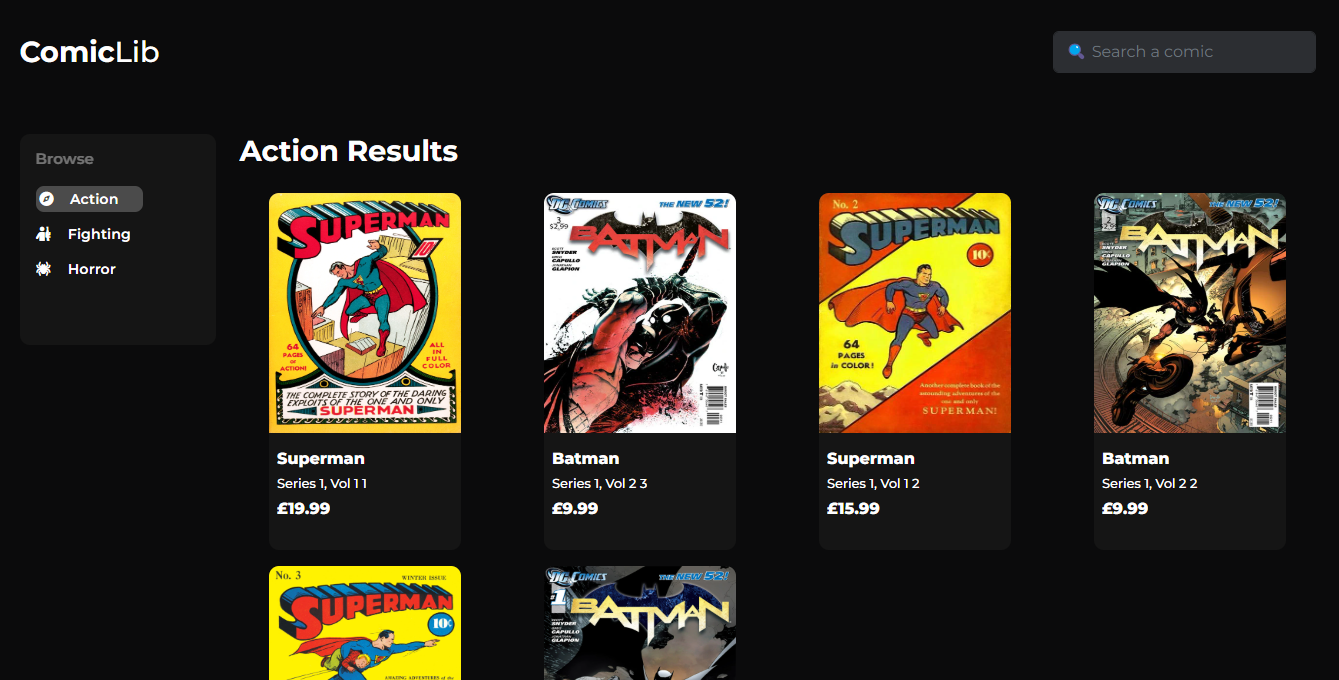Open Superman Series 1, Vol 1 1 cover
1339x680 pixels.
365,313
